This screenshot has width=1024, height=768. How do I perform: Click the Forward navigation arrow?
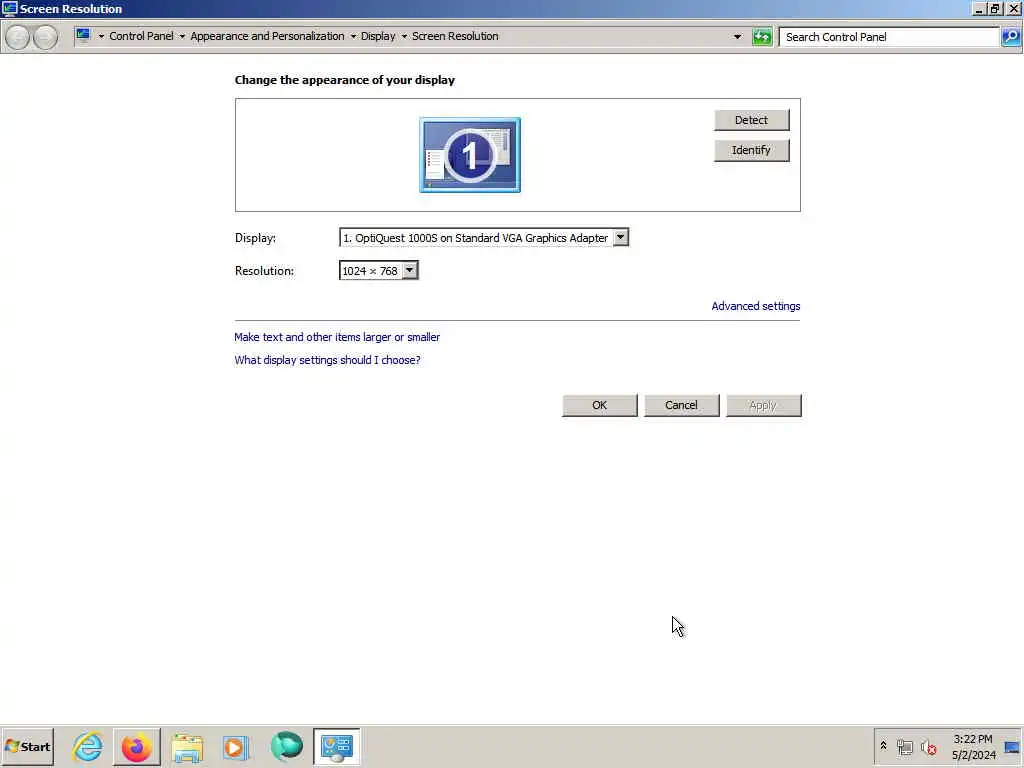(x=45, y=37)
